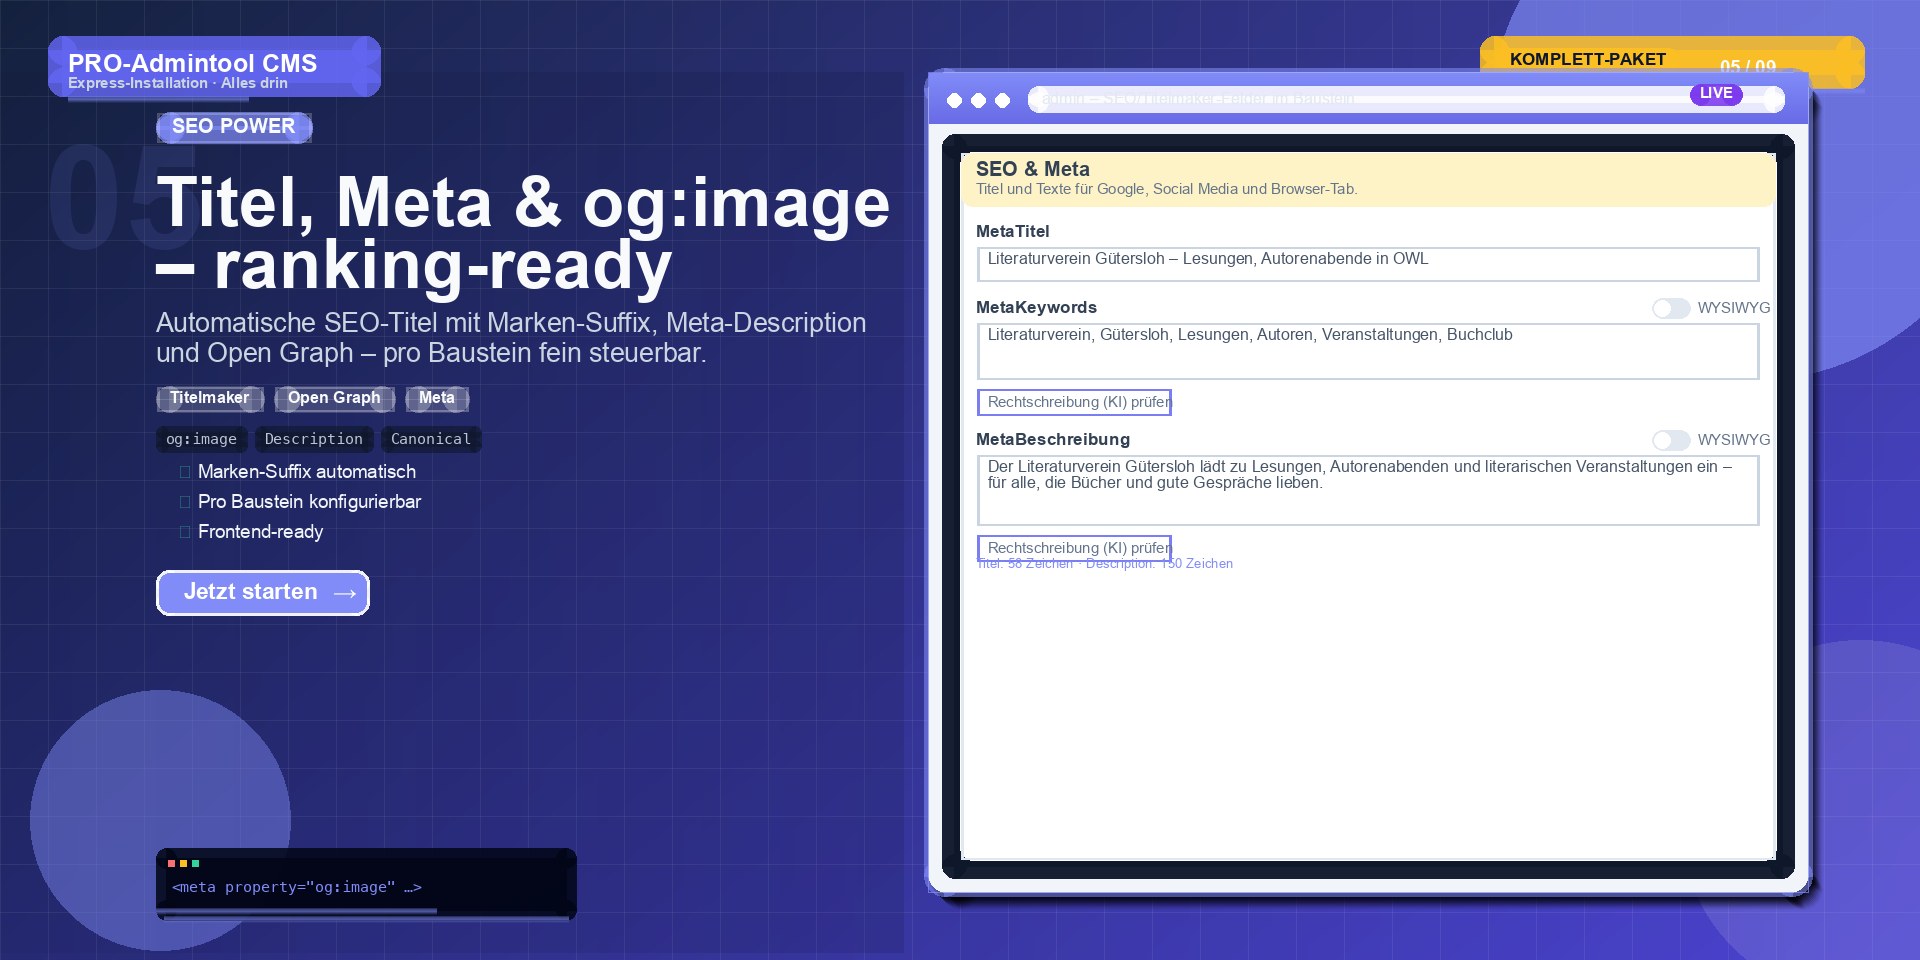1920x960 pixels.
Task: Click the Jetzt starten button
Action: tap(263, 593)
